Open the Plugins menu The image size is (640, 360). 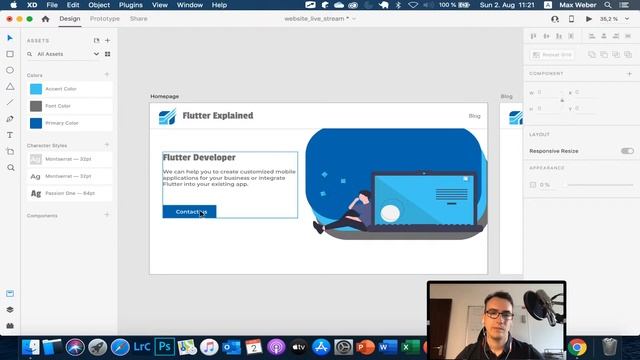tap(131, 5)
